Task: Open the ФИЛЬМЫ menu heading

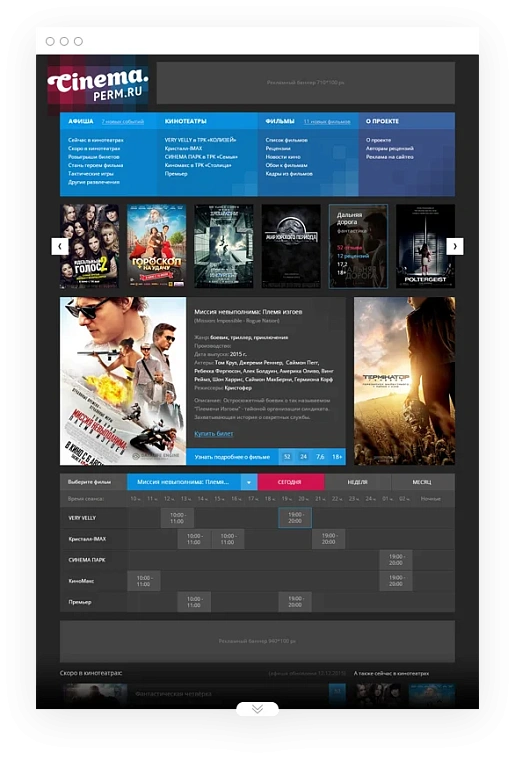Action: [280, 121]
